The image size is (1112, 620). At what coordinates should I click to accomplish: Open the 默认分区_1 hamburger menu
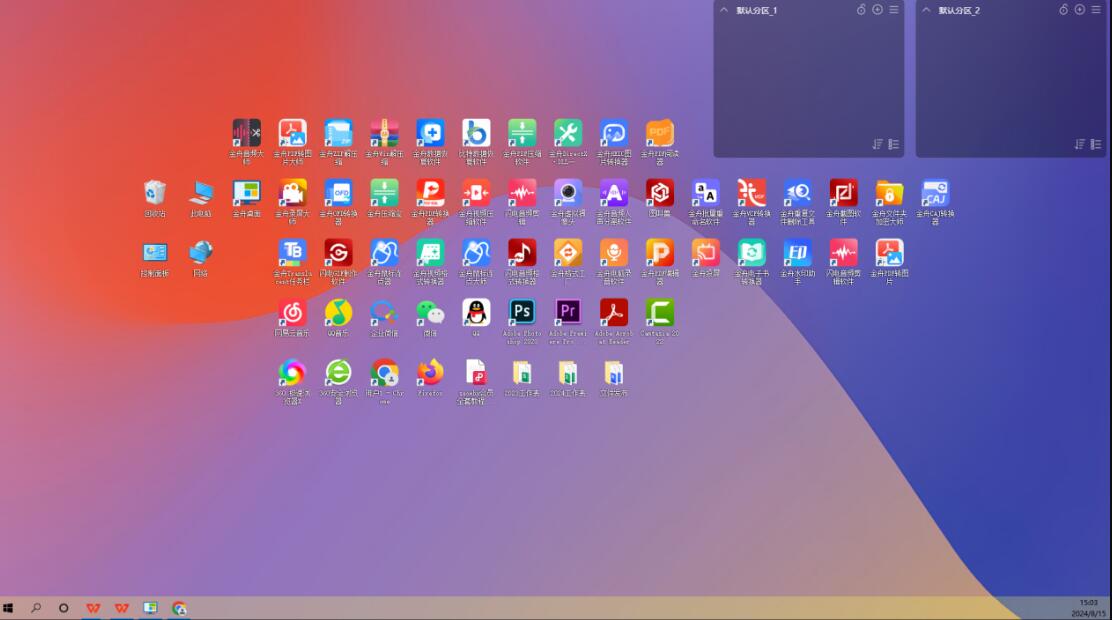click(x=894, y=10)
